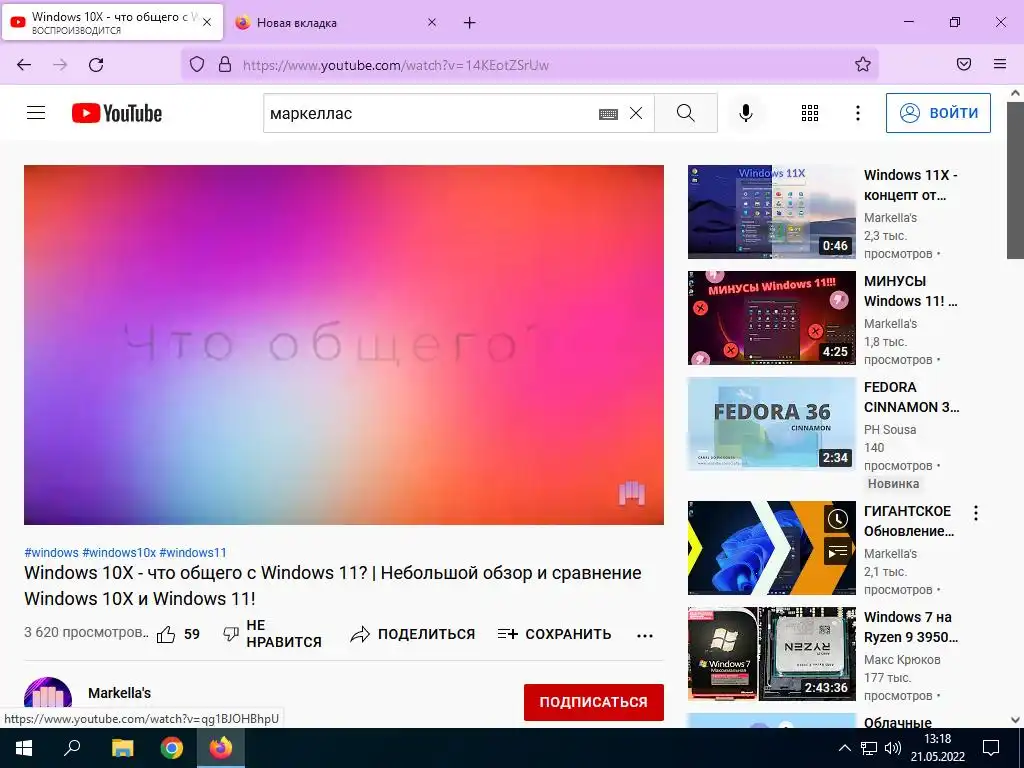Open more actions ellipsis under video
This screenshot has width=1024, height=768.
pos(645,635)
